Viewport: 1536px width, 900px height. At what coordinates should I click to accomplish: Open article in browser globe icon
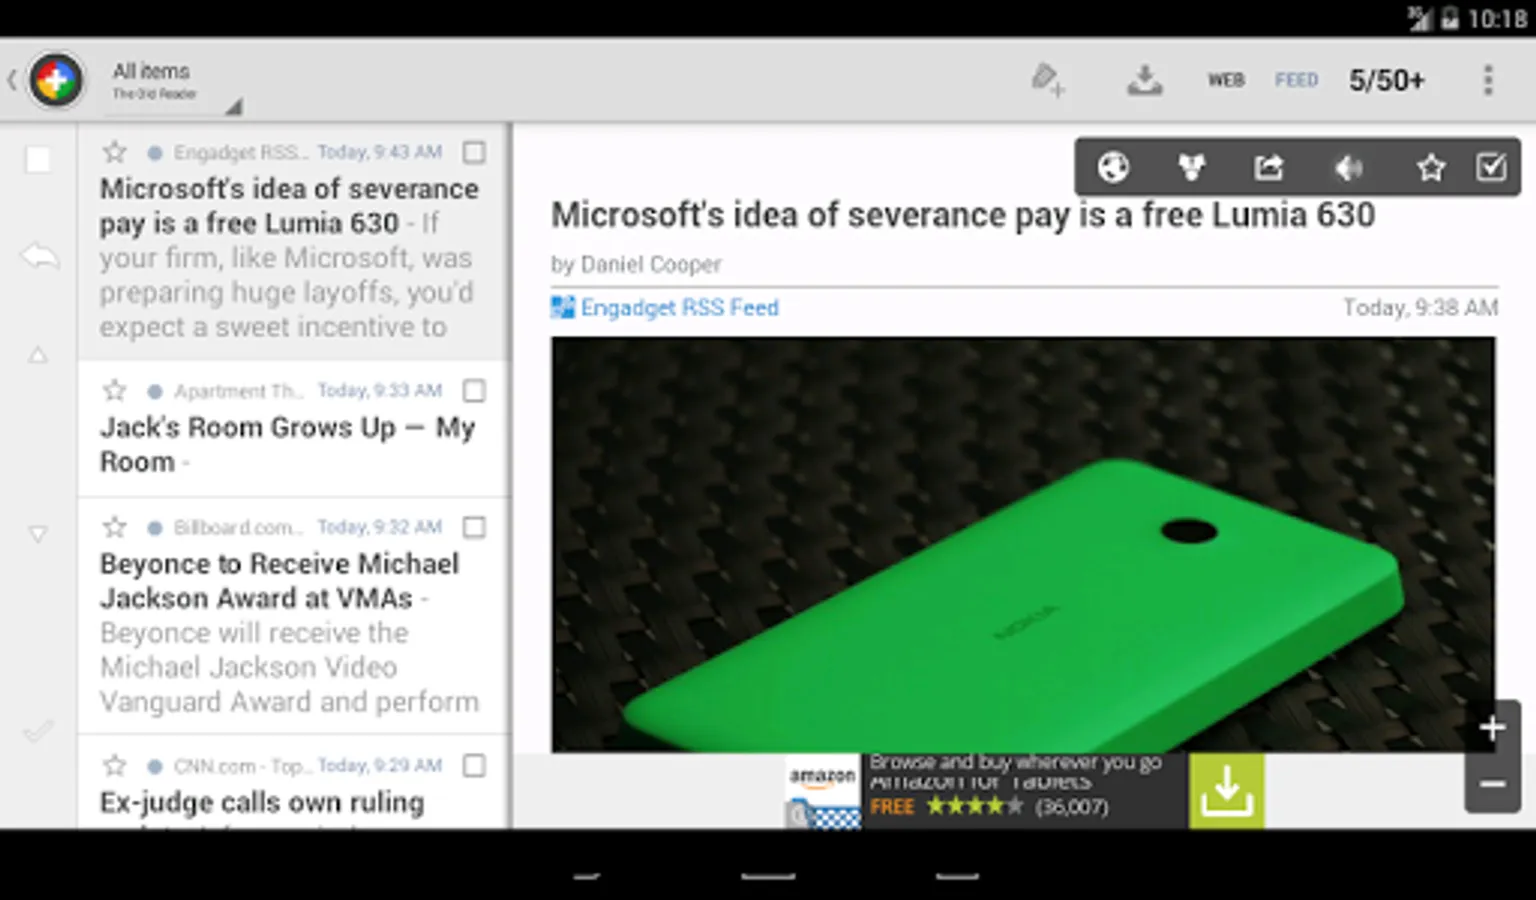click(1113, 167)
